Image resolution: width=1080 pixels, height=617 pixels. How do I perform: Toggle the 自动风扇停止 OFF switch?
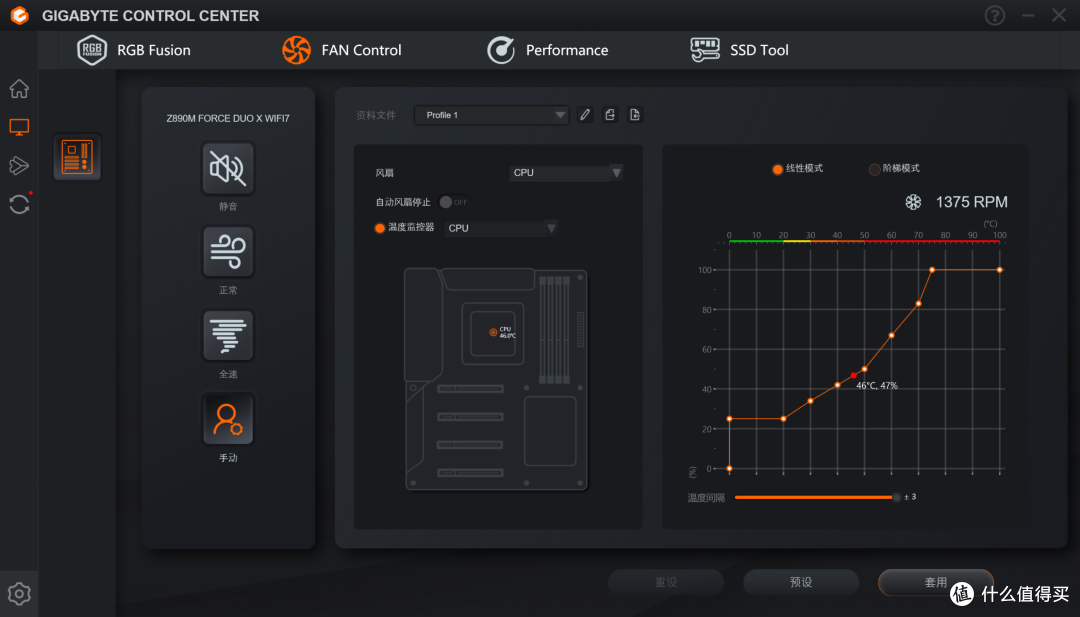(454, 202)
